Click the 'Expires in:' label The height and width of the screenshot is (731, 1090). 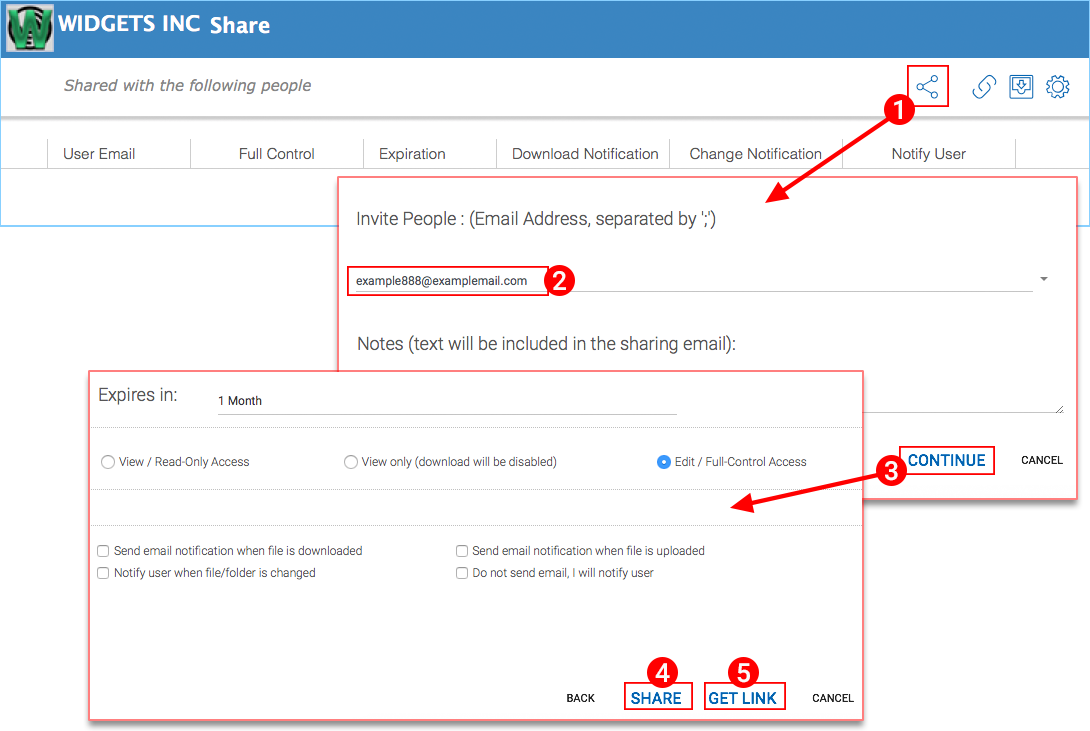pos(138,395)
